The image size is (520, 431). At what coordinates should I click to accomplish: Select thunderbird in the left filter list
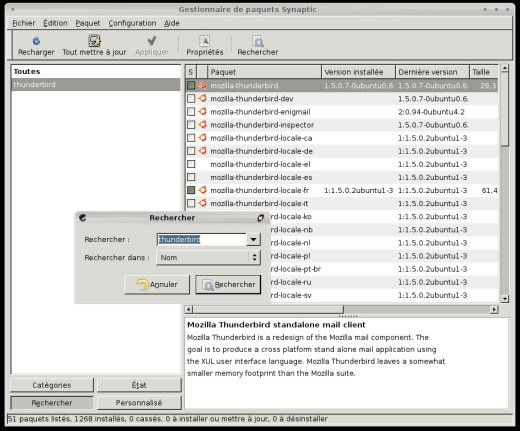click(96, 84)
